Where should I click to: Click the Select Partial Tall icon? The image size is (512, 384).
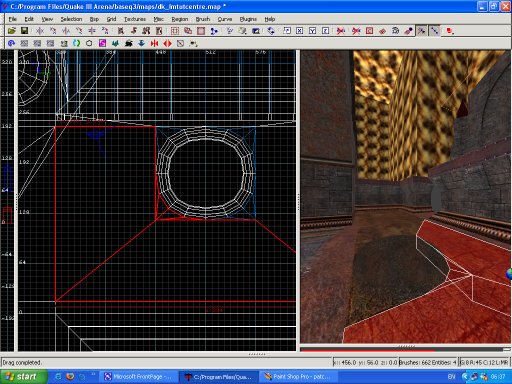pyautogui.click(x=146, y=31)
